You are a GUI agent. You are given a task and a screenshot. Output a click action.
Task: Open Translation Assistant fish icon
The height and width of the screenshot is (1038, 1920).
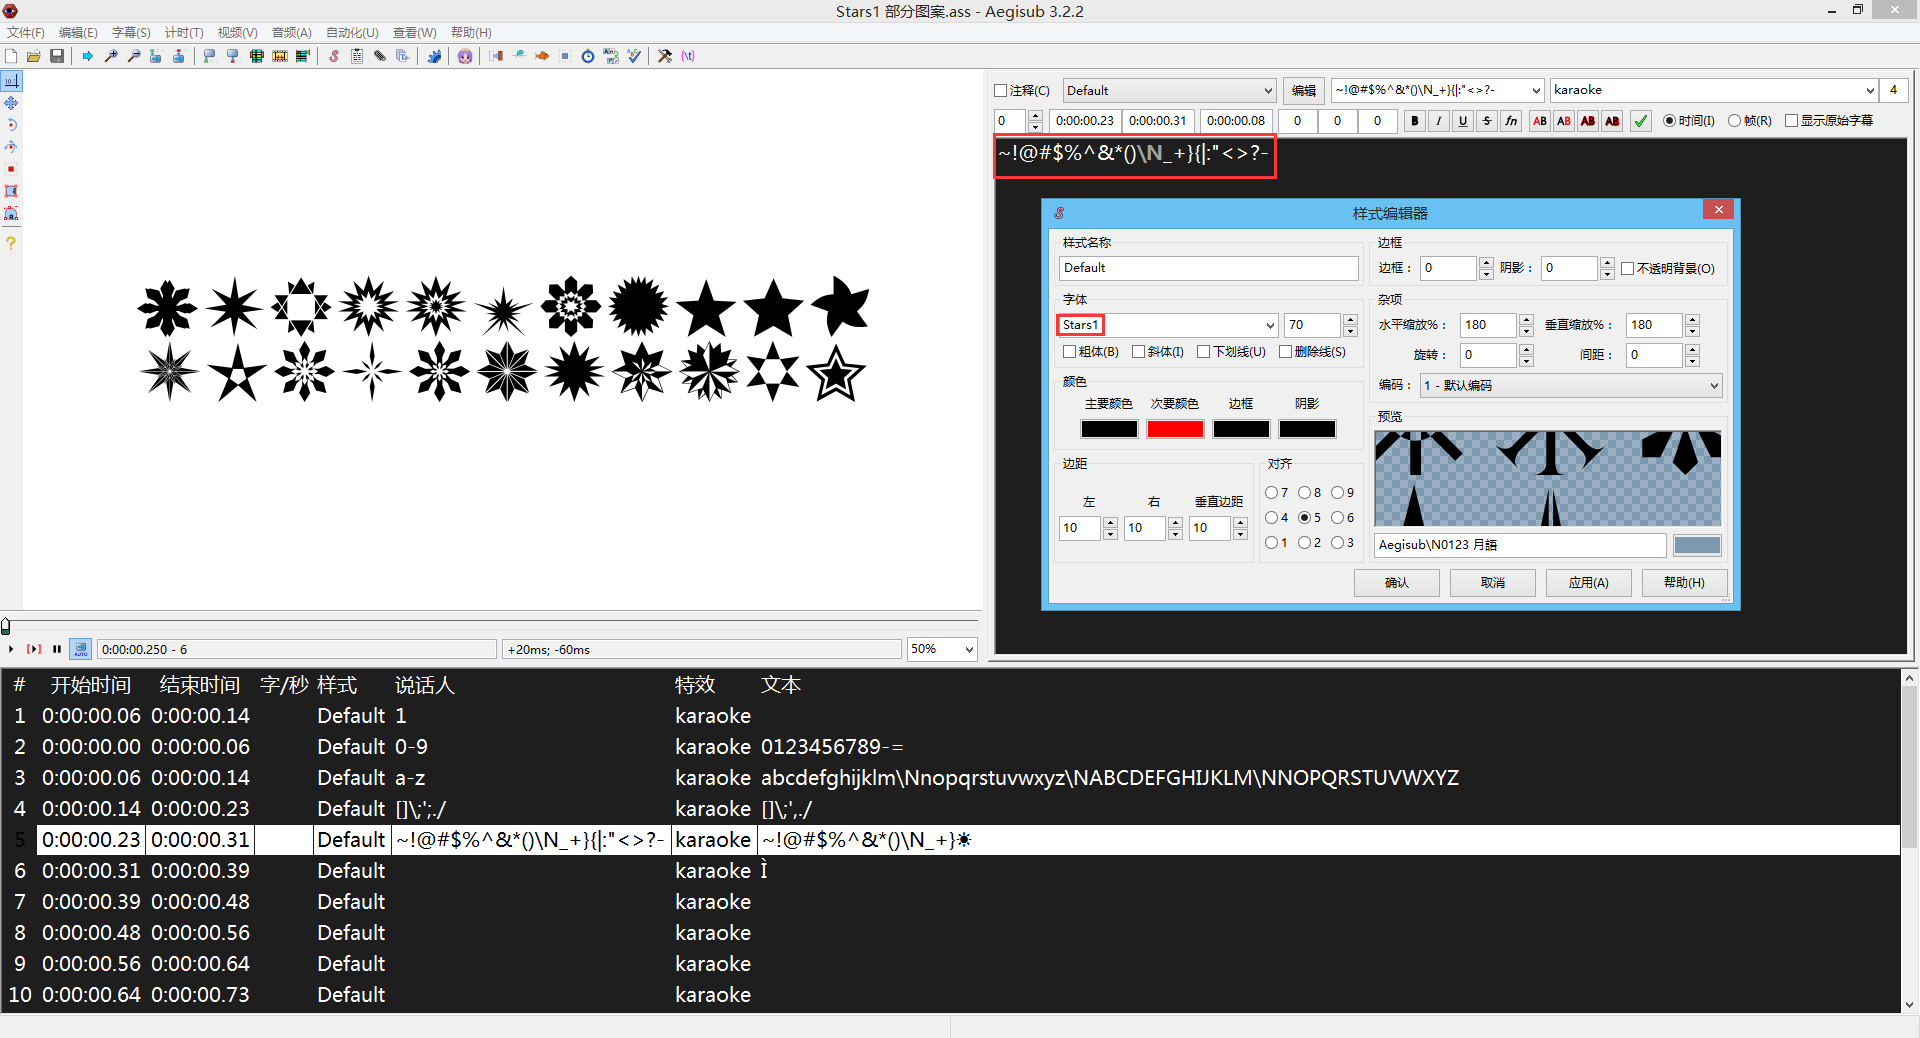point(542,56)
